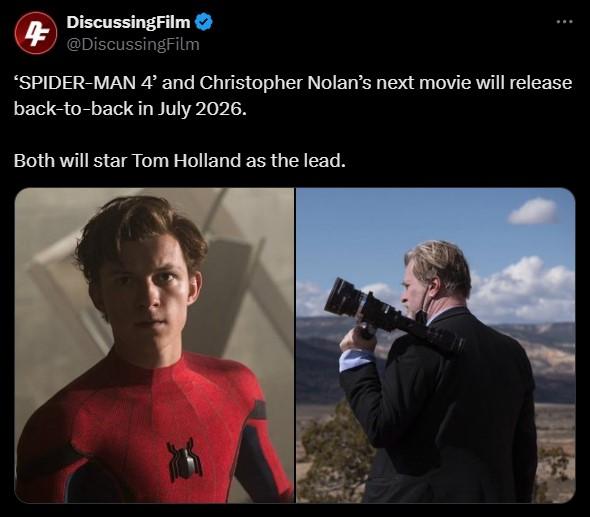Click the DiscussingFilm display name
Screen dimensions: 590x517
click(128, 22)
